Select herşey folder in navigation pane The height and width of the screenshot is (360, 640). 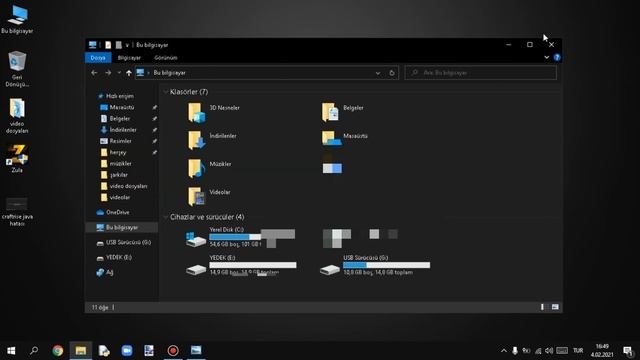118,152
